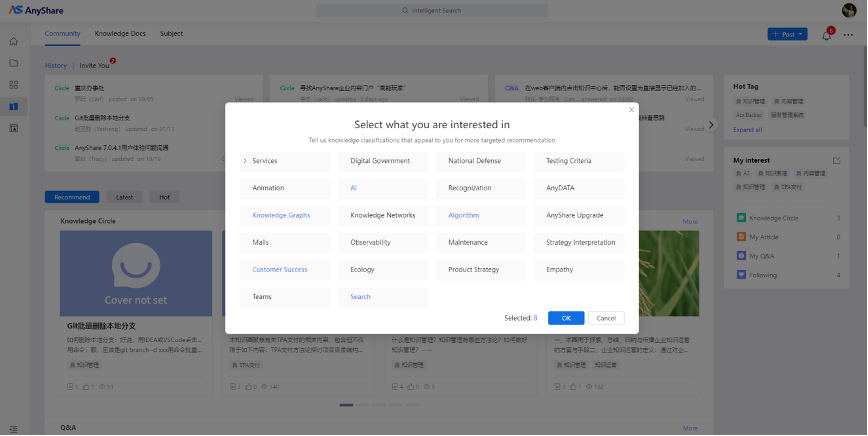Select the Digital Government interest option
This screenshot has width=868, height=436.
click(x=382, y=161)
